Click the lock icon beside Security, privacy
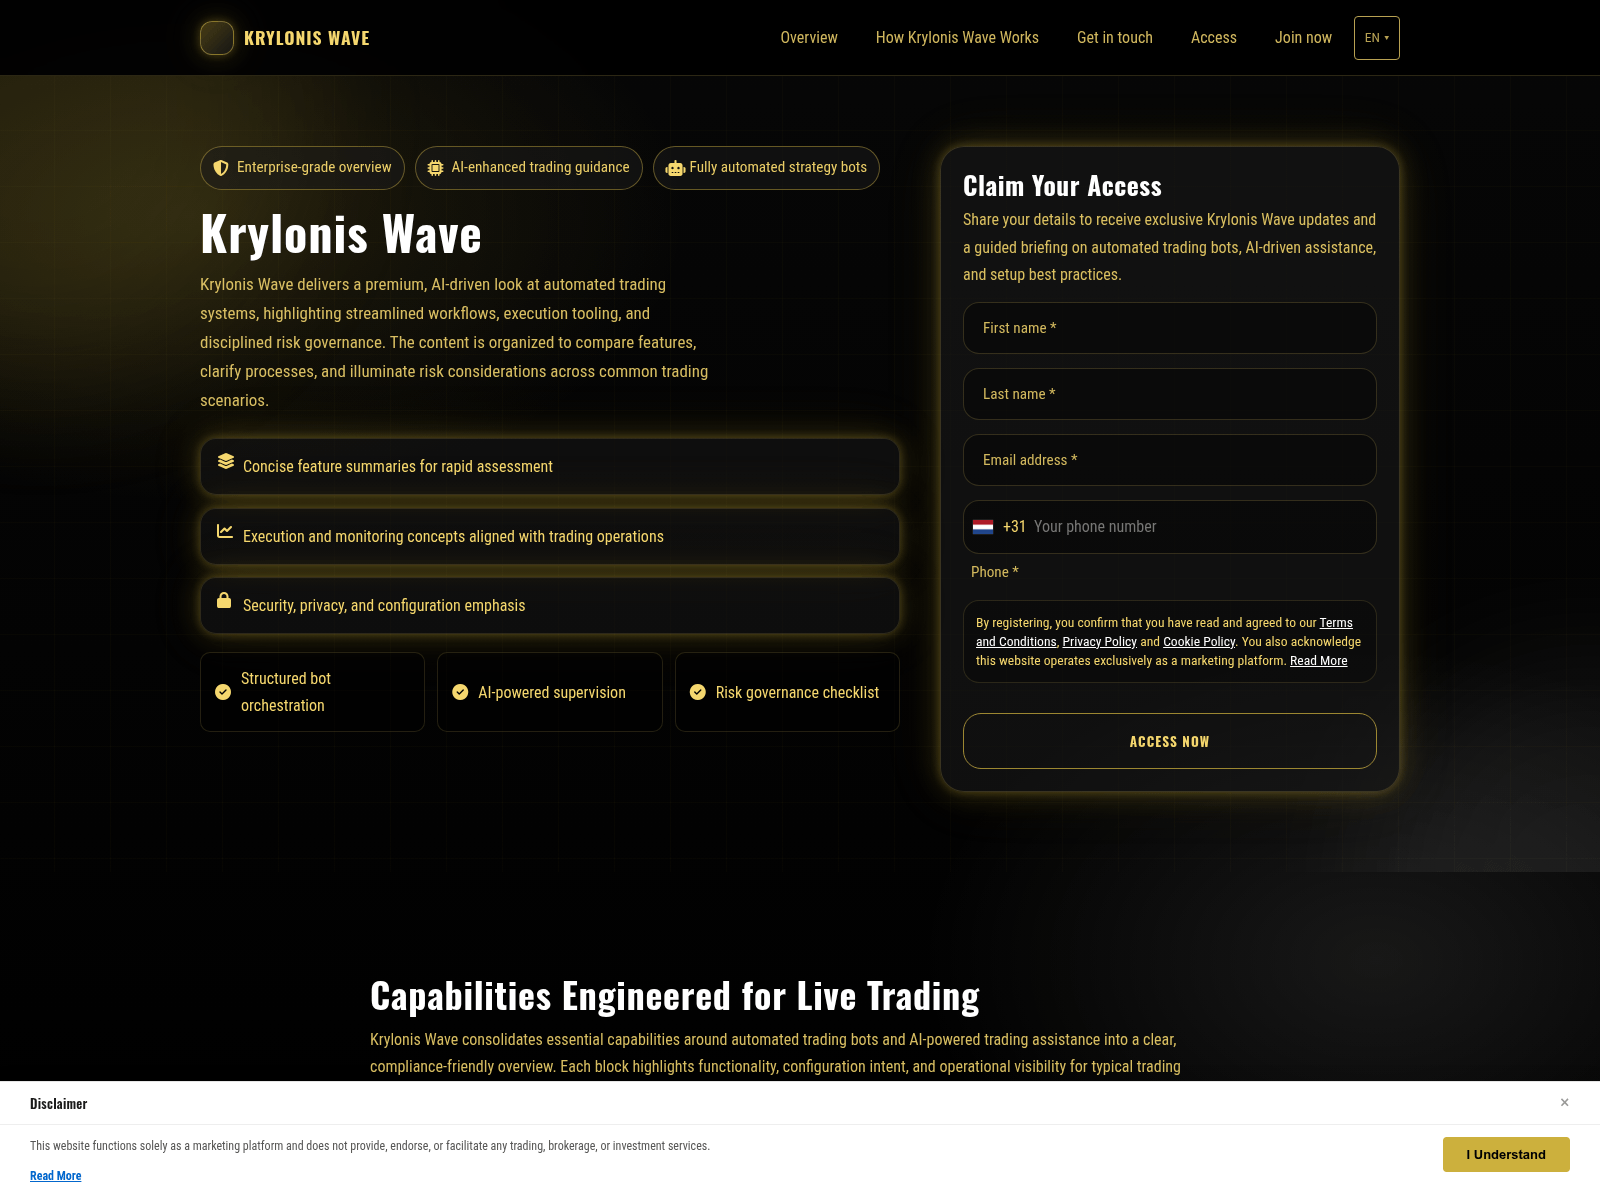The image size is (1600, 1200). tap(224, 600)
